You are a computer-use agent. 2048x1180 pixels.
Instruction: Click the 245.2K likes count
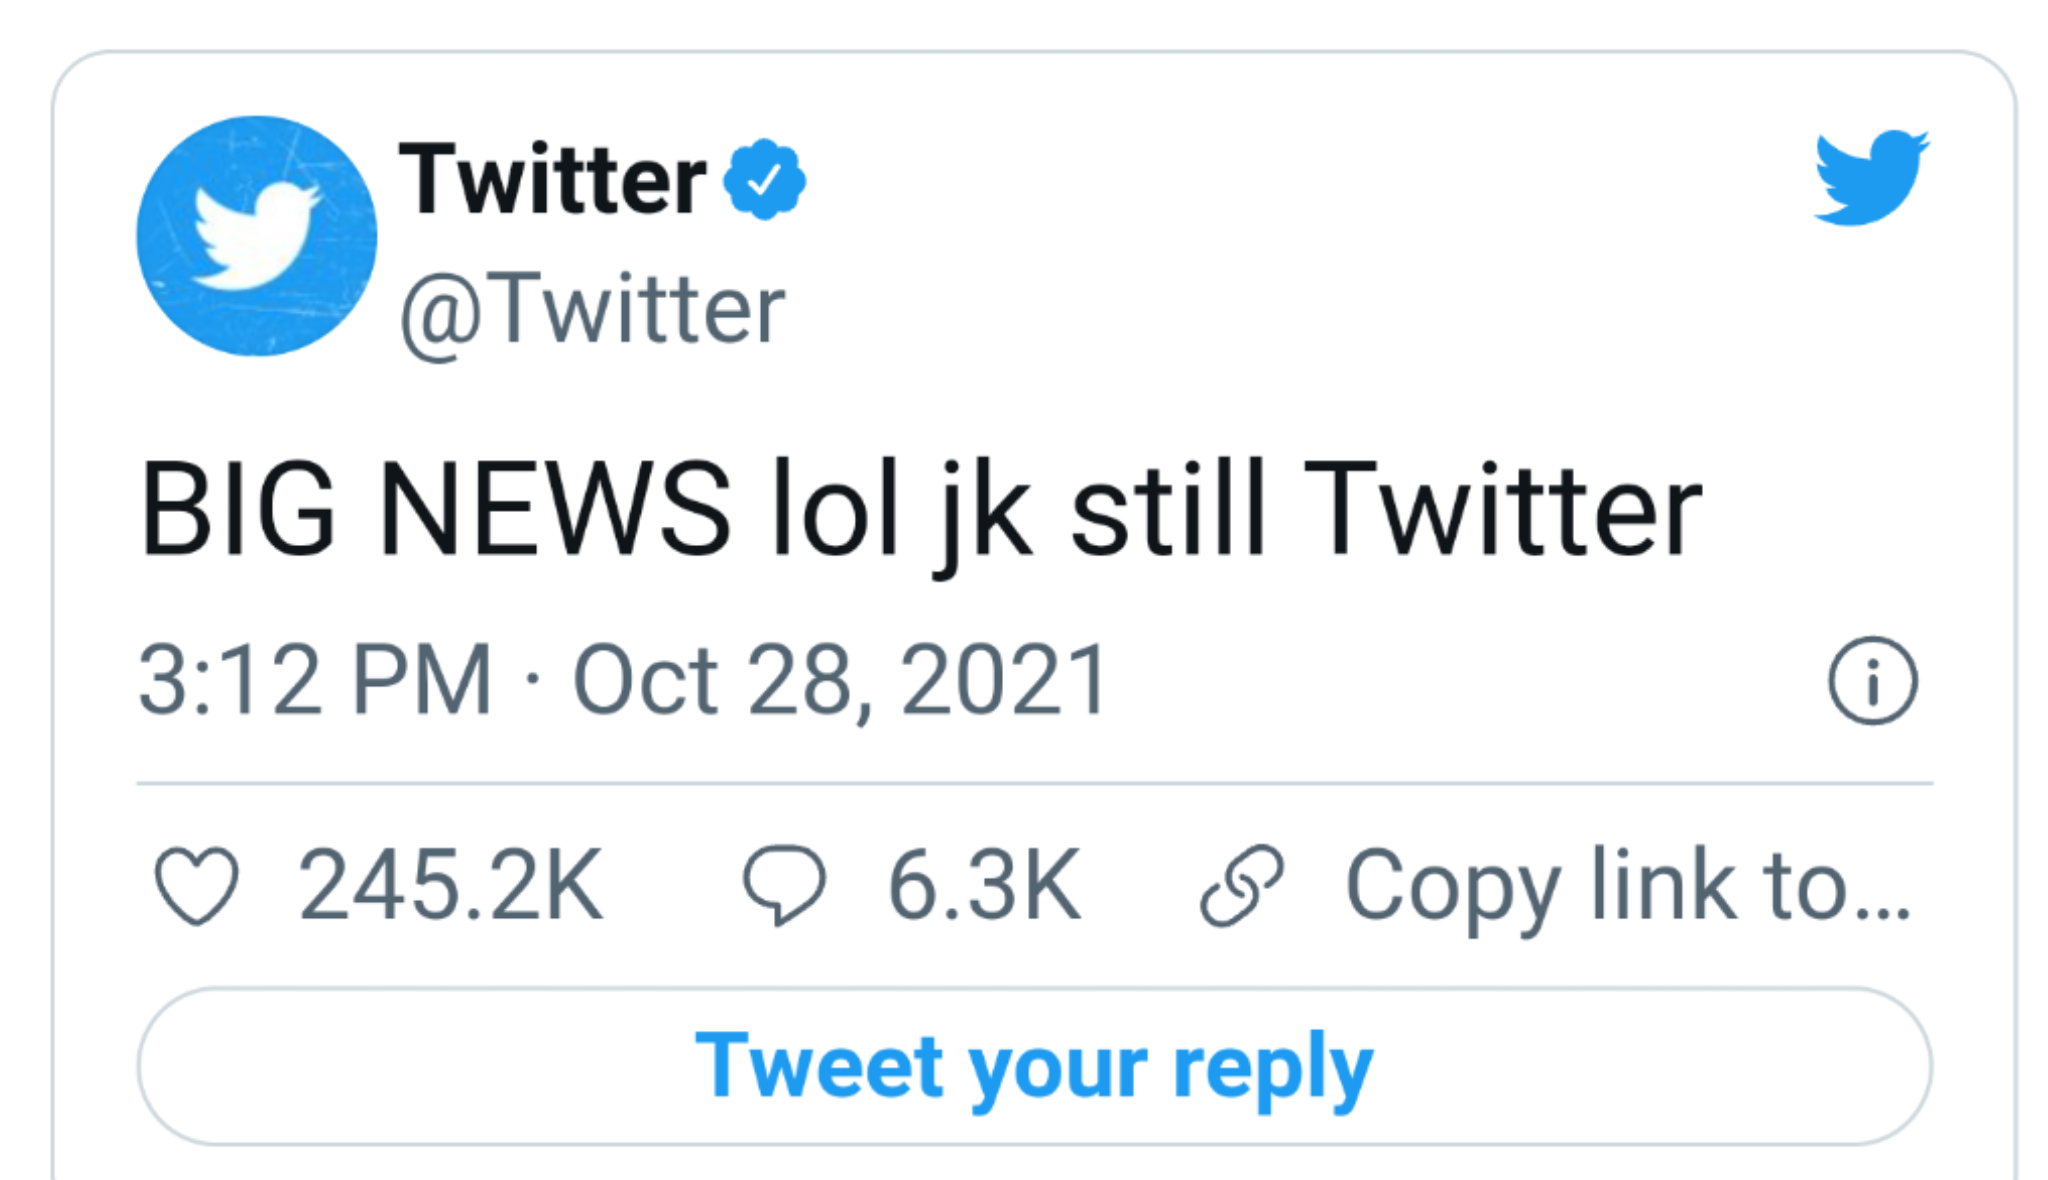(451, 885)
